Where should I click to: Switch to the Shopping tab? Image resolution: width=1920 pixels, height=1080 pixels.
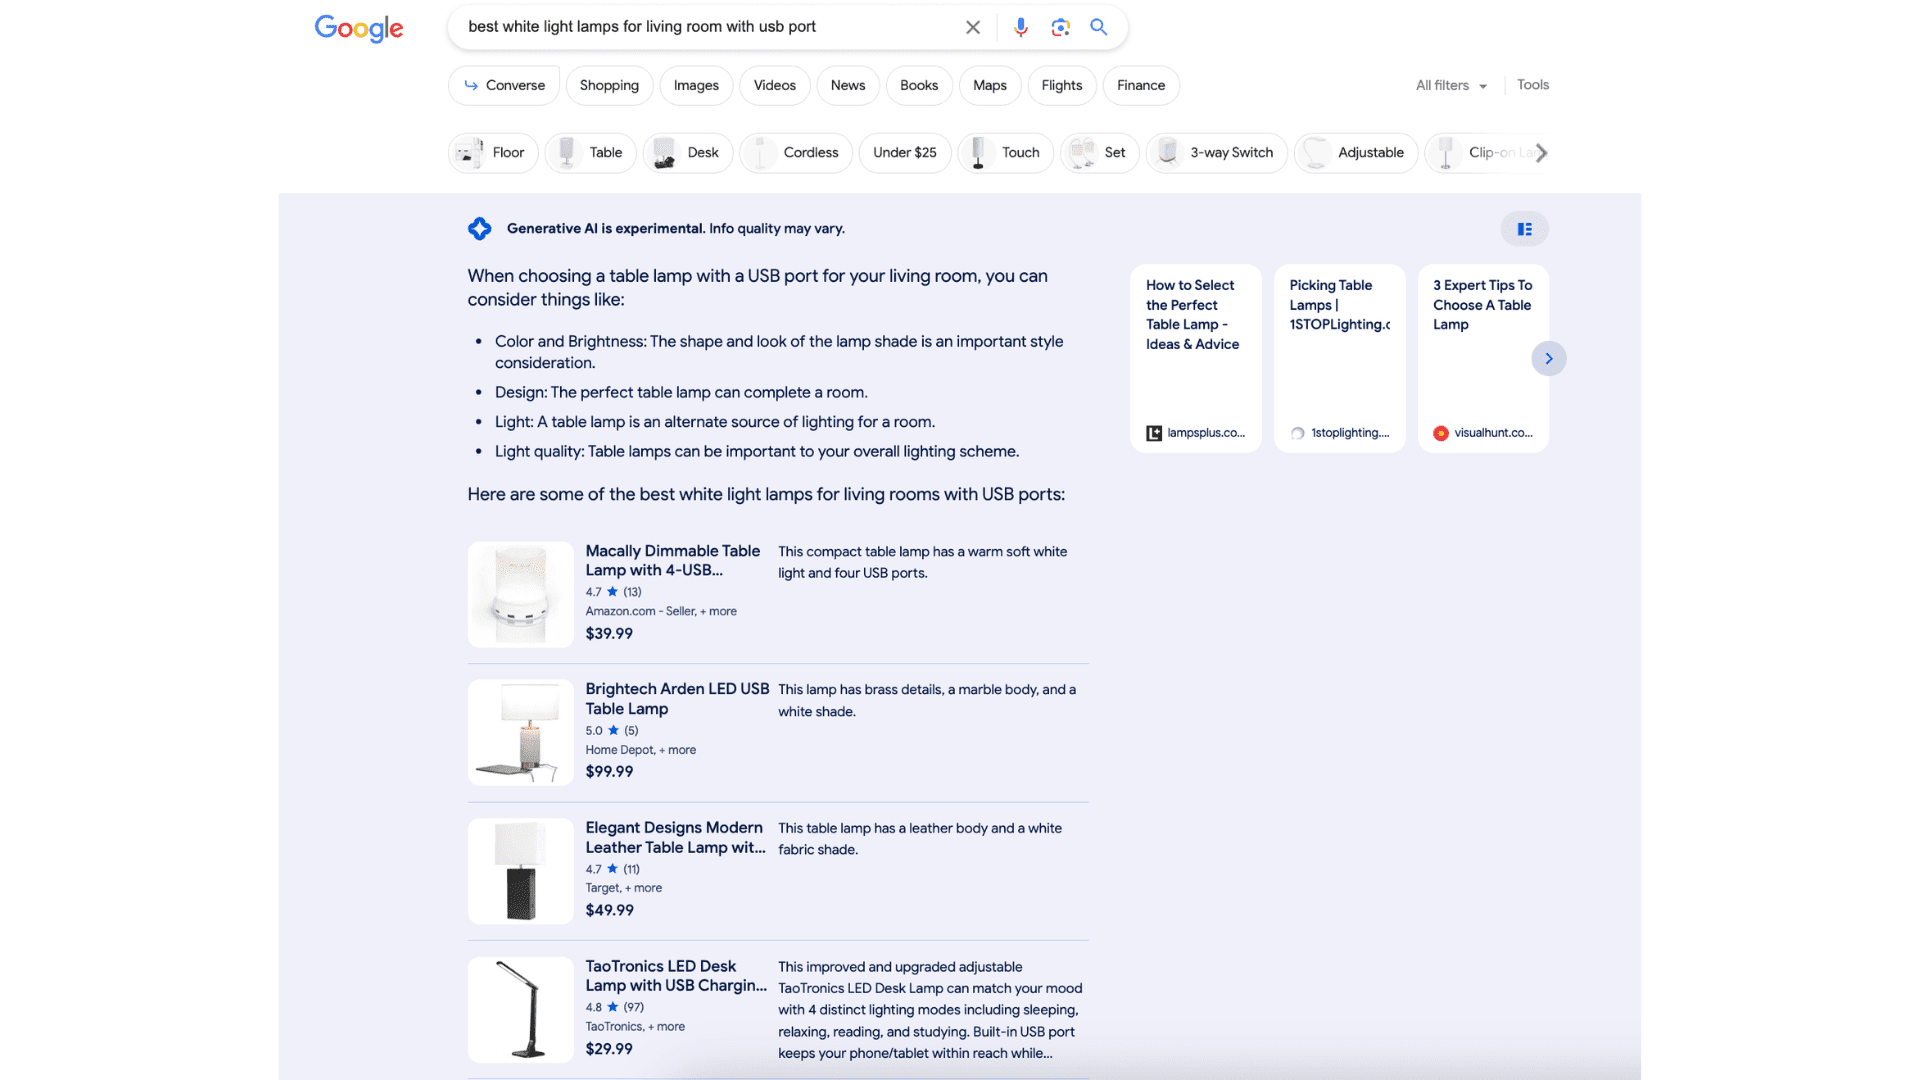[x=609, y=86]
